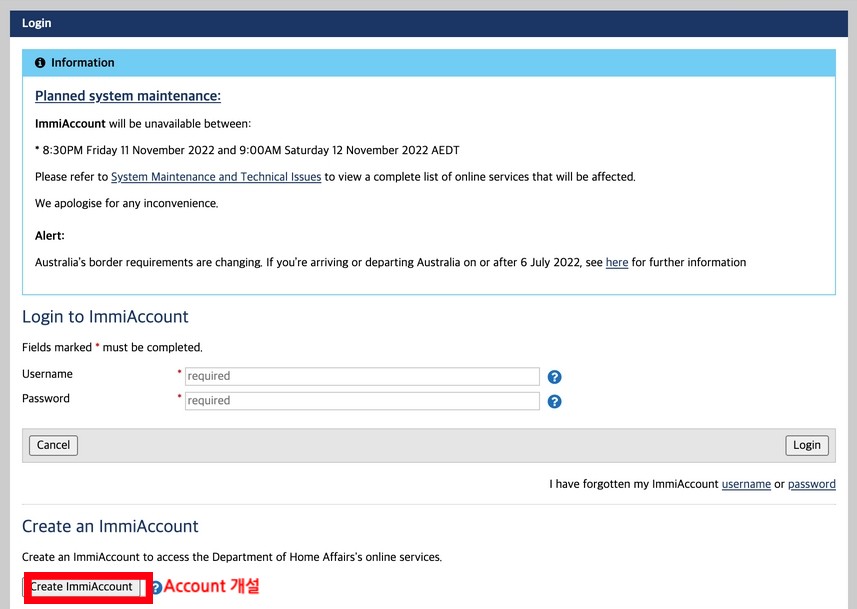The width and height of the screenshot is (857, 609).
Task: Click the Create ImmiAccount button
Action: coord(82,587)
